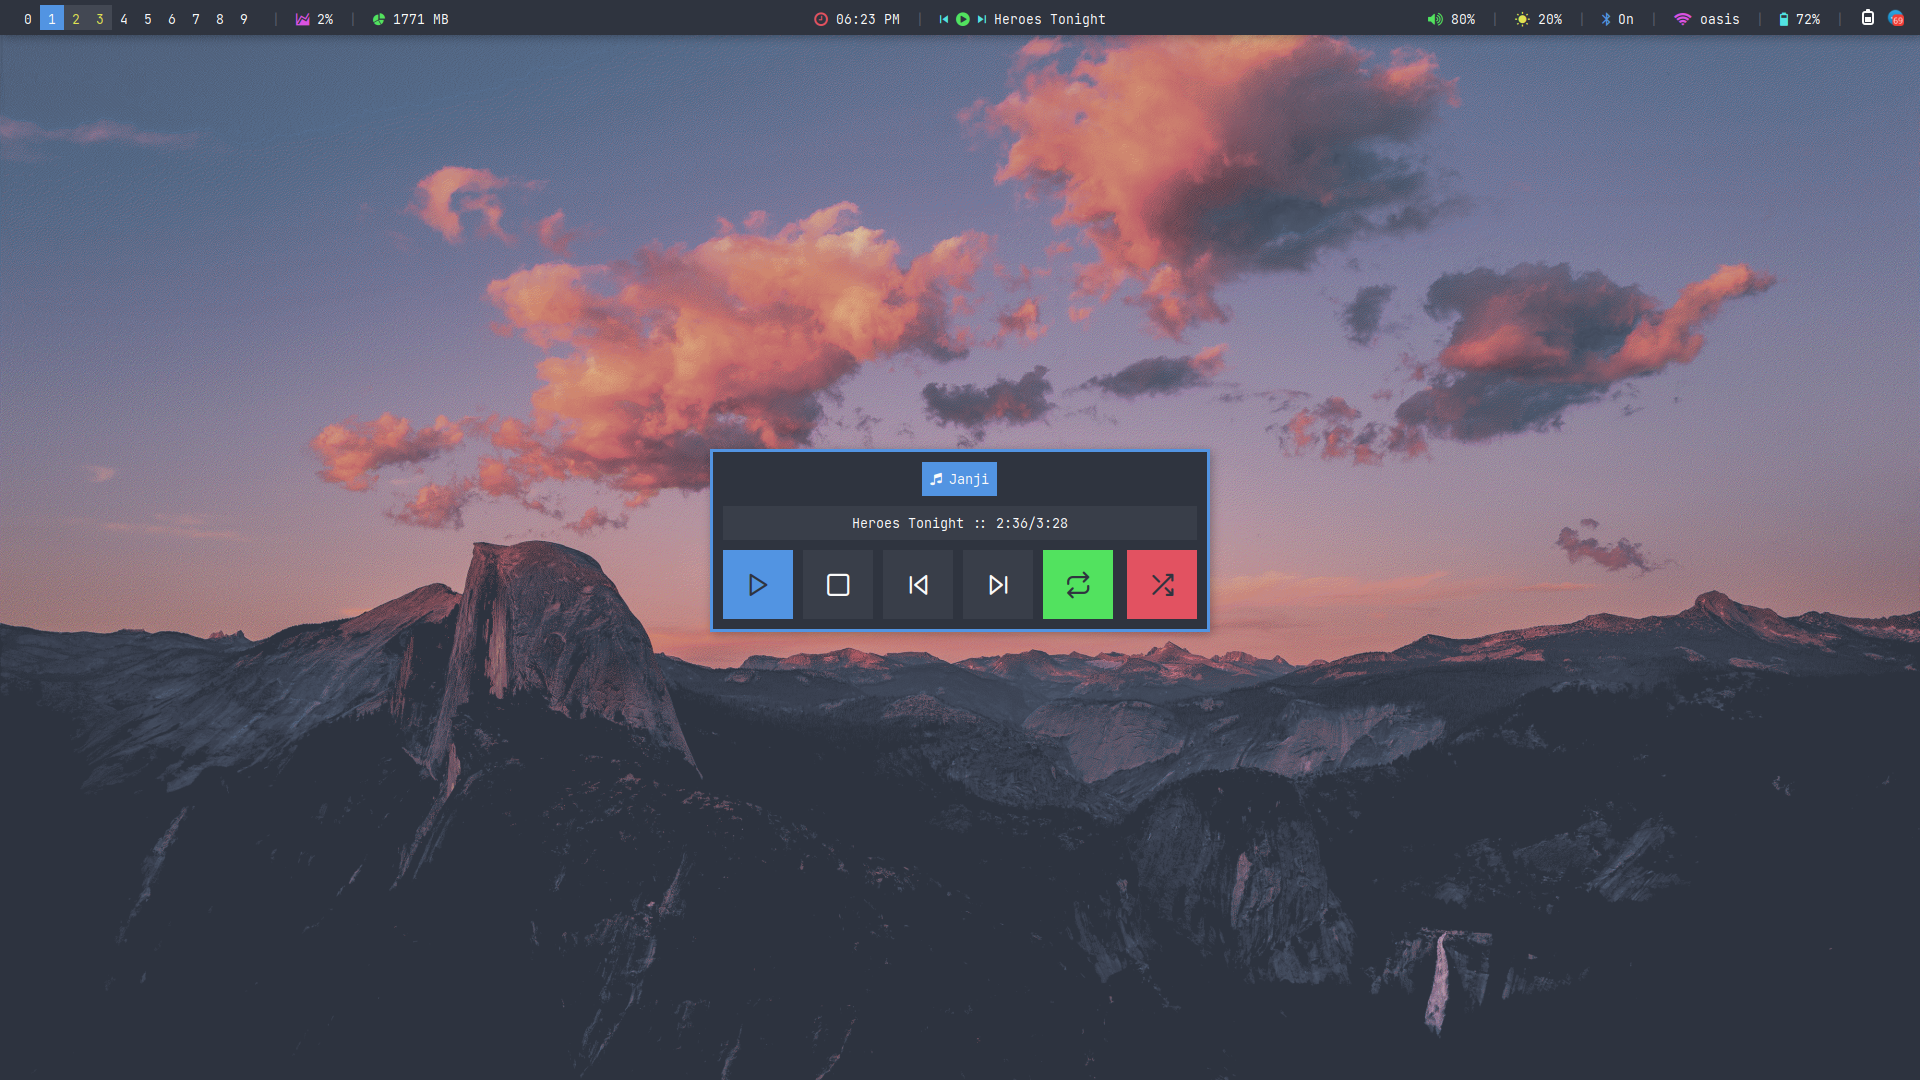
Task: Toggle shuffle with the red random button
Action: [1161, 585]
